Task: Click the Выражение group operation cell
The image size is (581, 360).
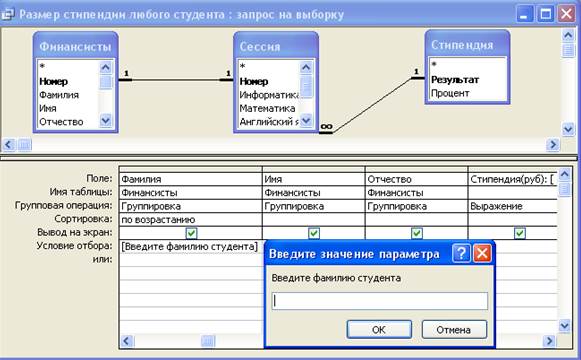Action: pos(513,206)
